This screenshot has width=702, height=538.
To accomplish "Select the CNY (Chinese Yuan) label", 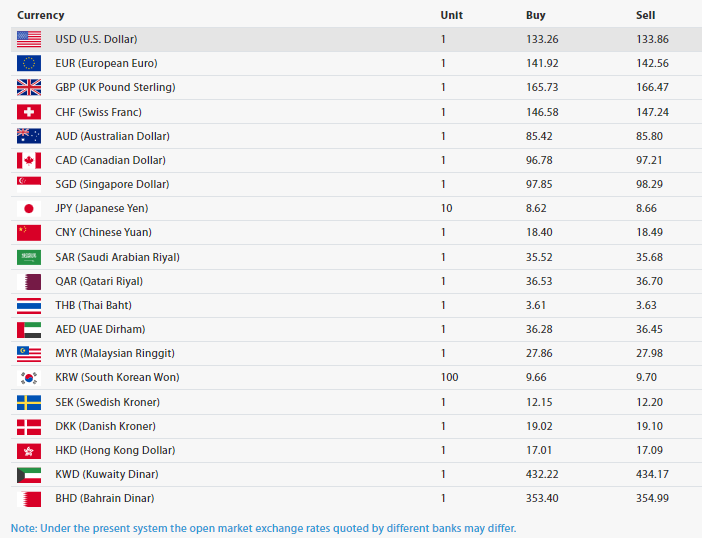I will (x=103, y=232).
